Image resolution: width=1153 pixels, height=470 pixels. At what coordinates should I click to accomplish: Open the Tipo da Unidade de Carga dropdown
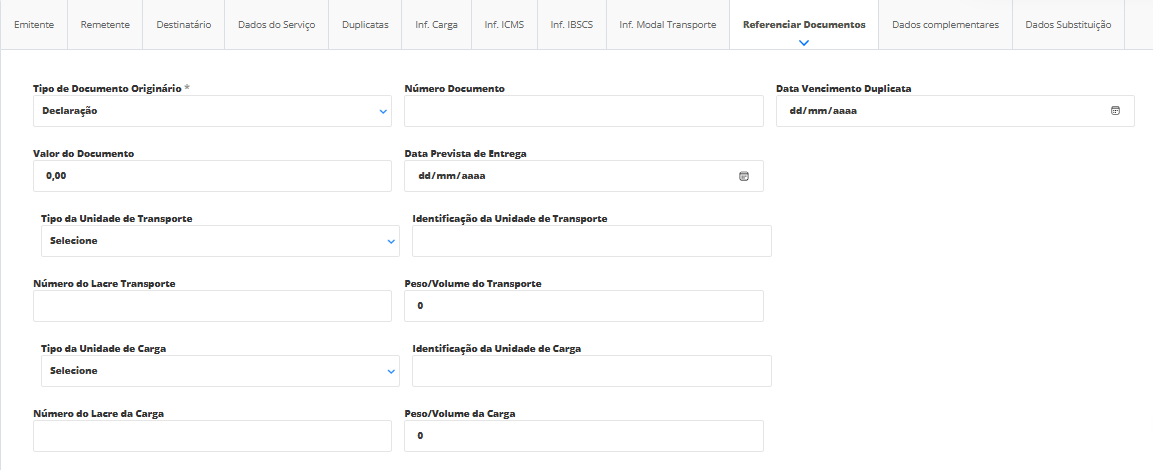(x=220, y=371)
